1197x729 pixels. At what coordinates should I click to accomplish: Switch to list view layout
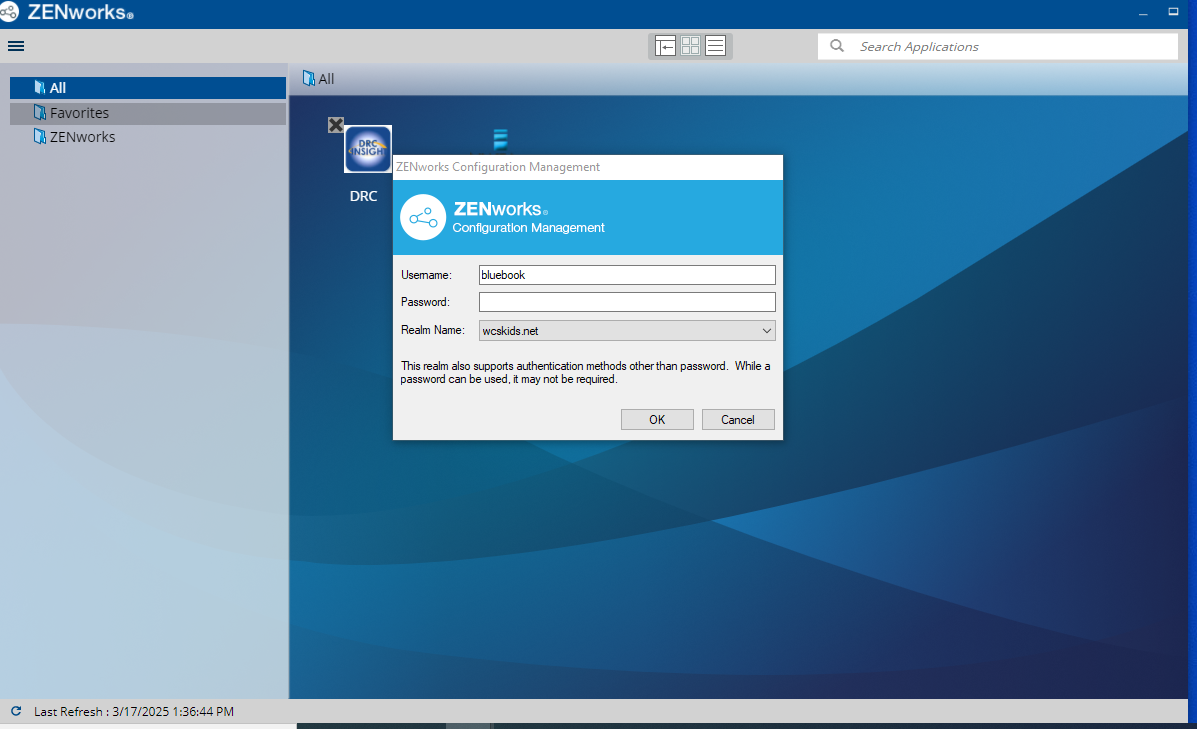(715, 46)
